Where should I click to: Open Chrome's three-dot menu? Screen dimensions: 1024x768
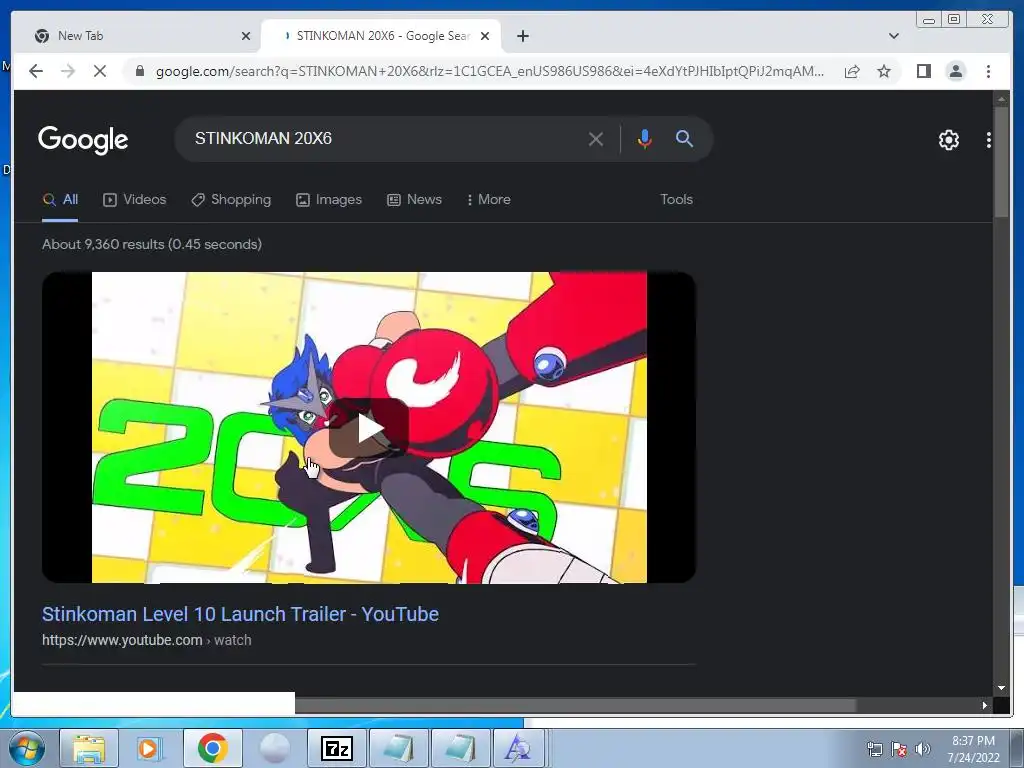pyautogui.click(x=988, y=71)
